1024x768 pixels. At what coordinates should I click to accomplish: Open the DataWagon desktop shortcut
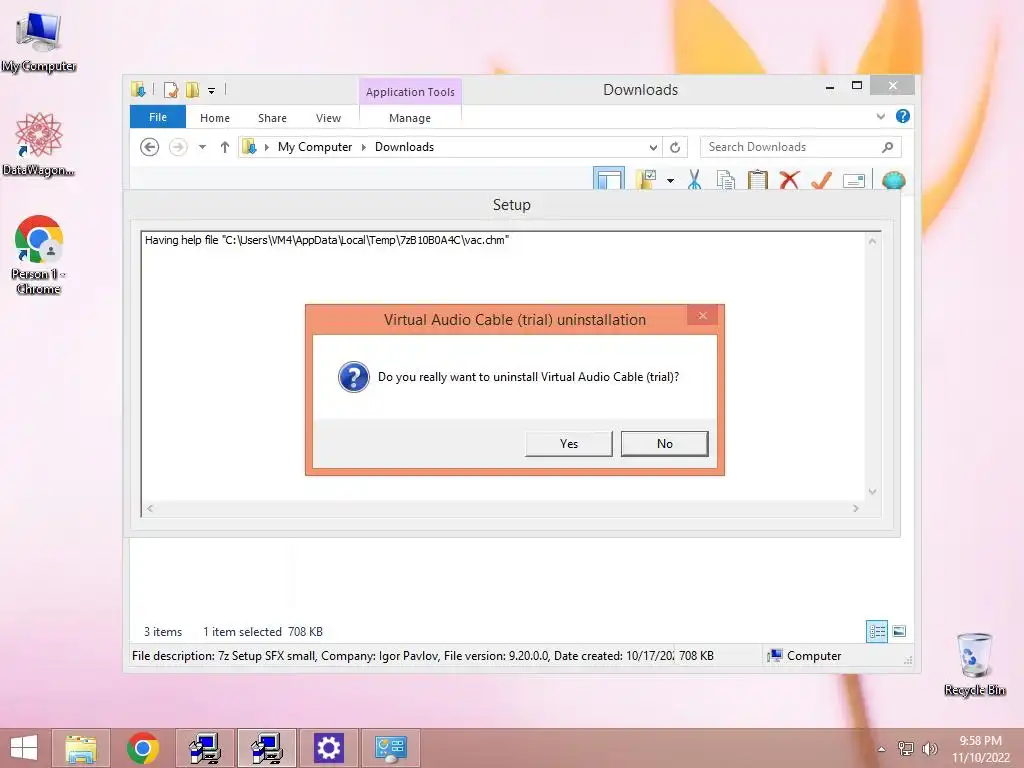[39, 145]
